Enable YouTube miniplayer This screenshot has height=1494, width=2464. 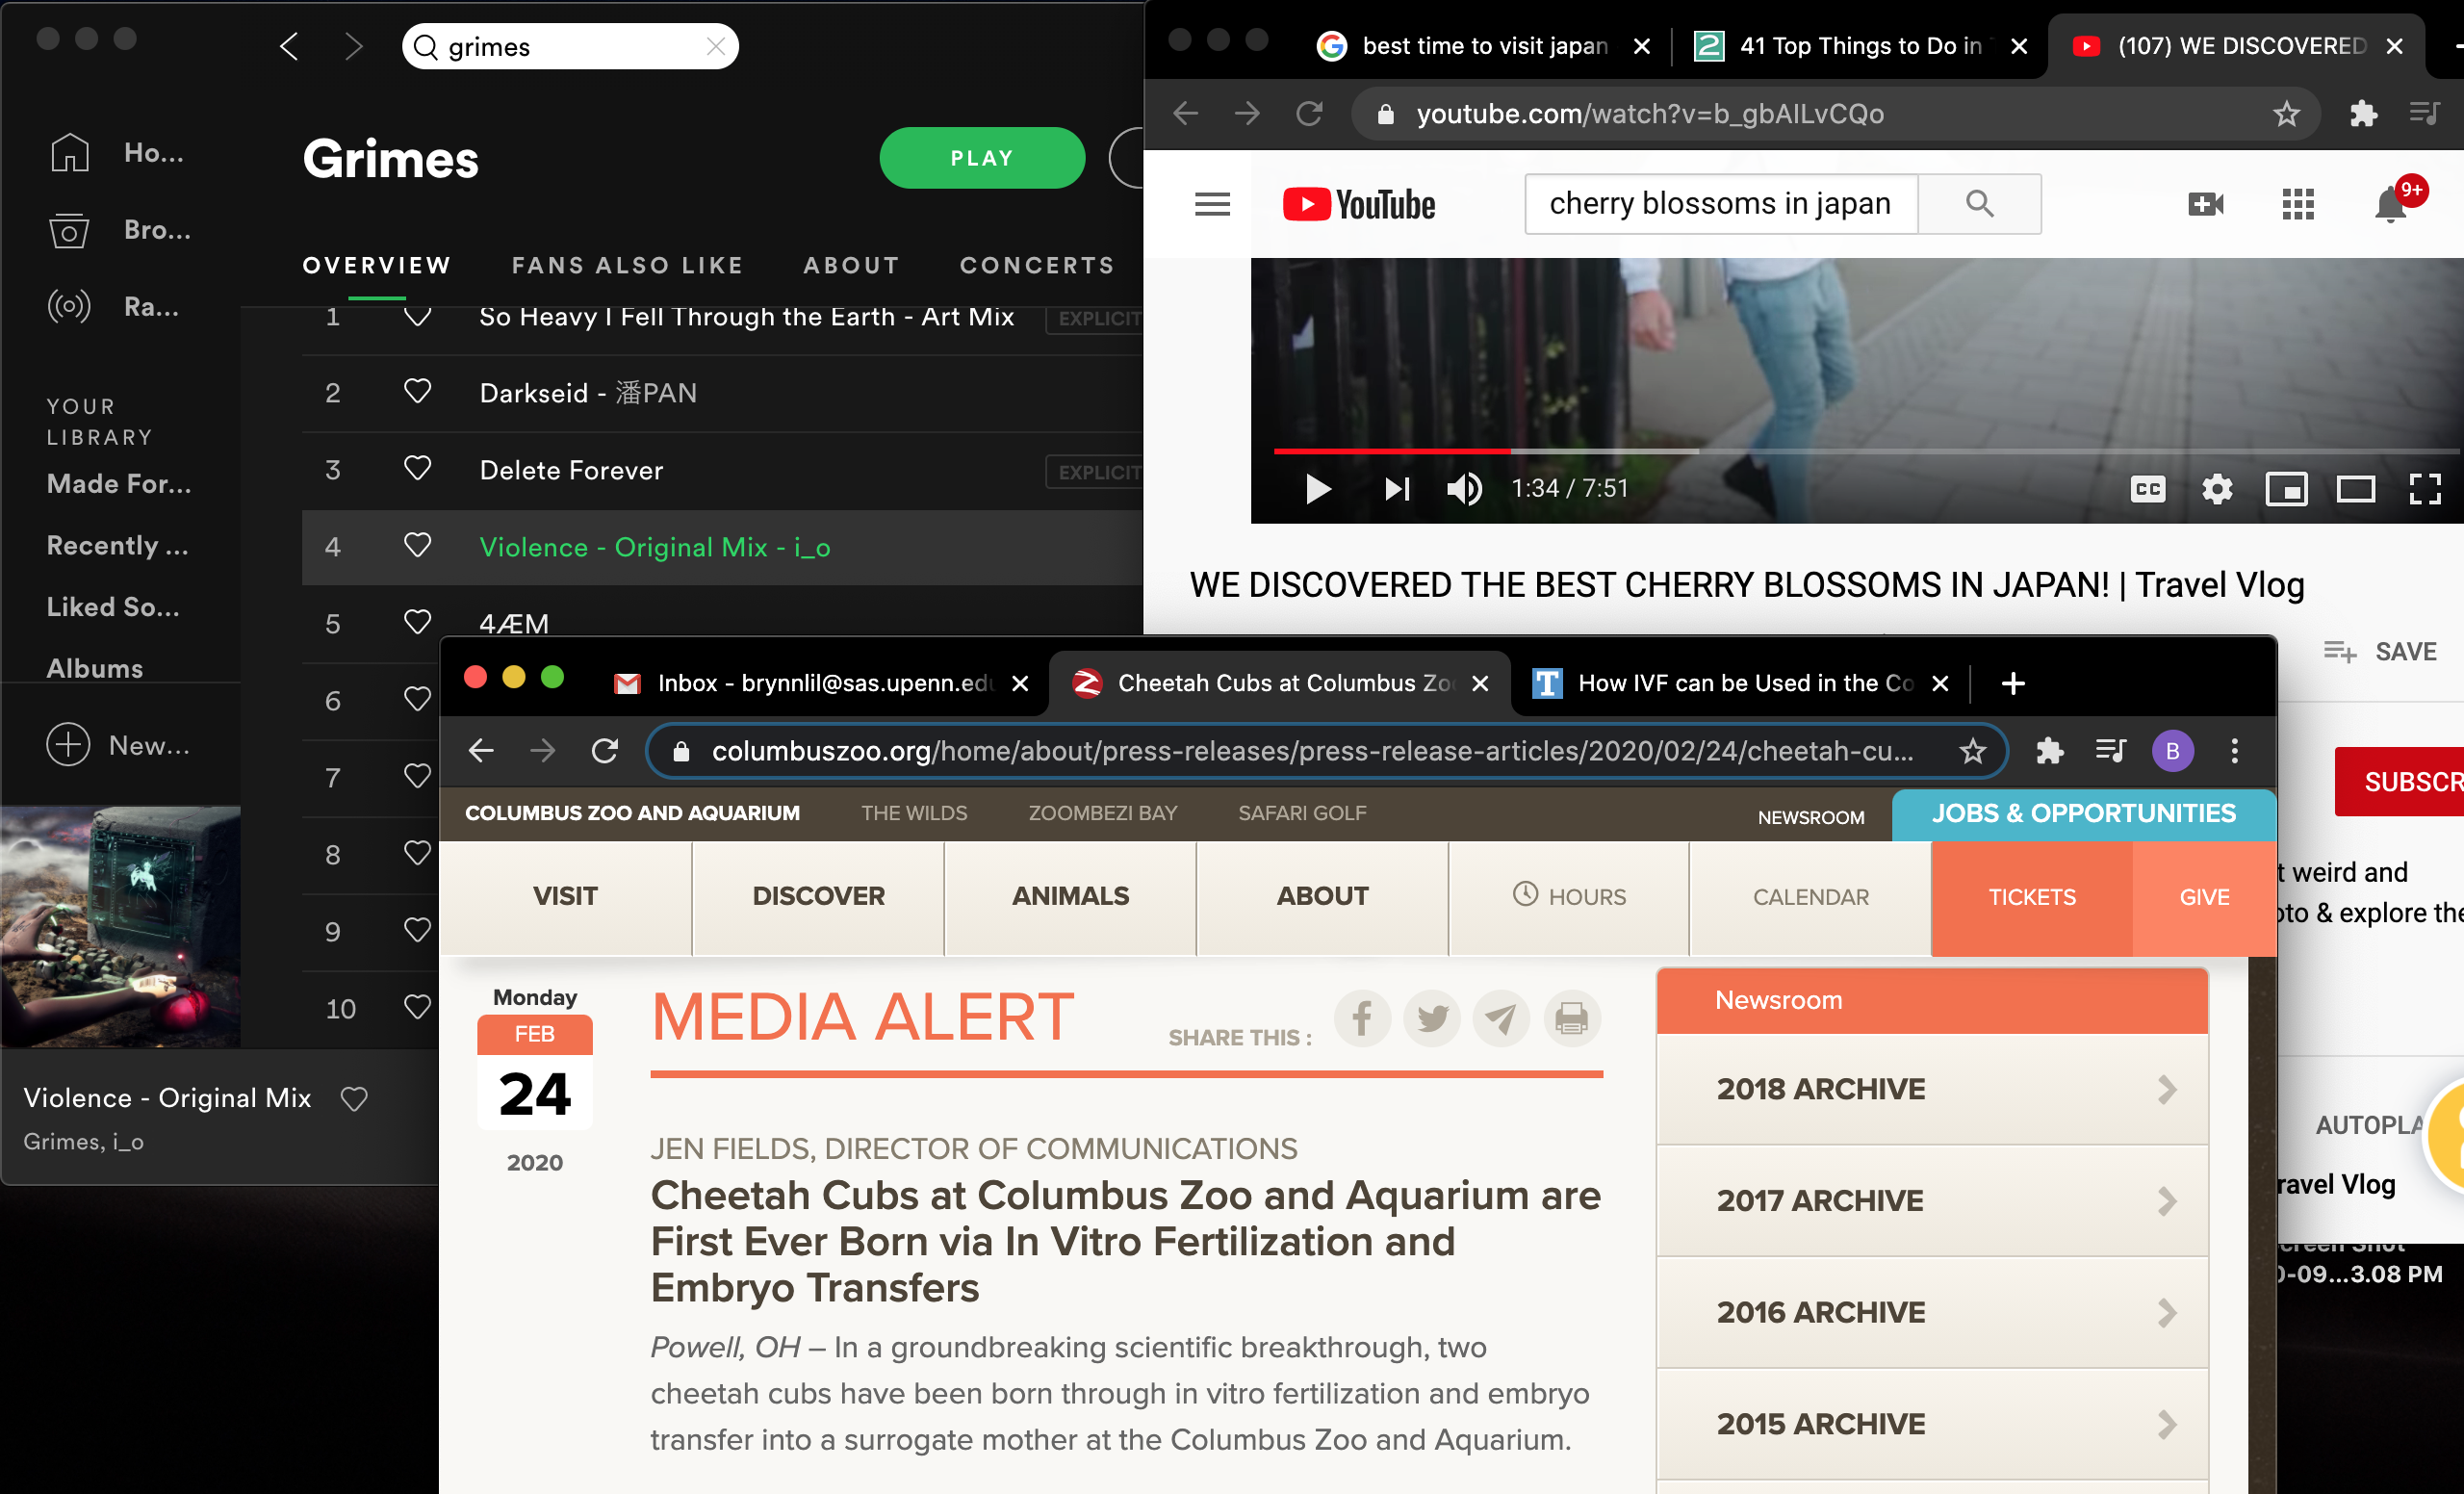click(x=2286, y=489)
